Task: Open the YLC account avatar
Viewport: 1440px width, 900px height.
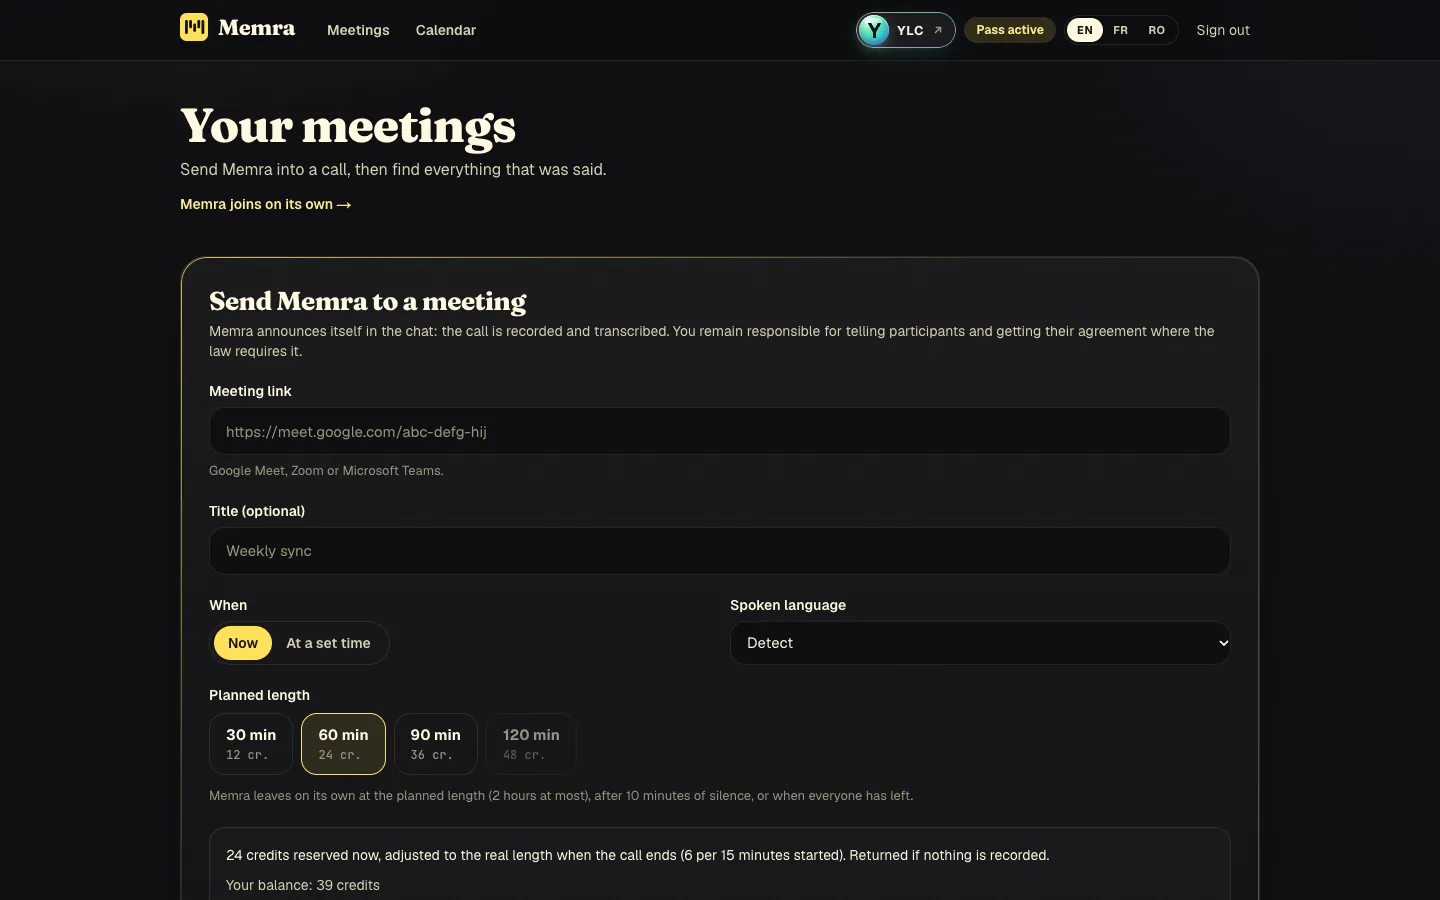Action: click(874, 30)
